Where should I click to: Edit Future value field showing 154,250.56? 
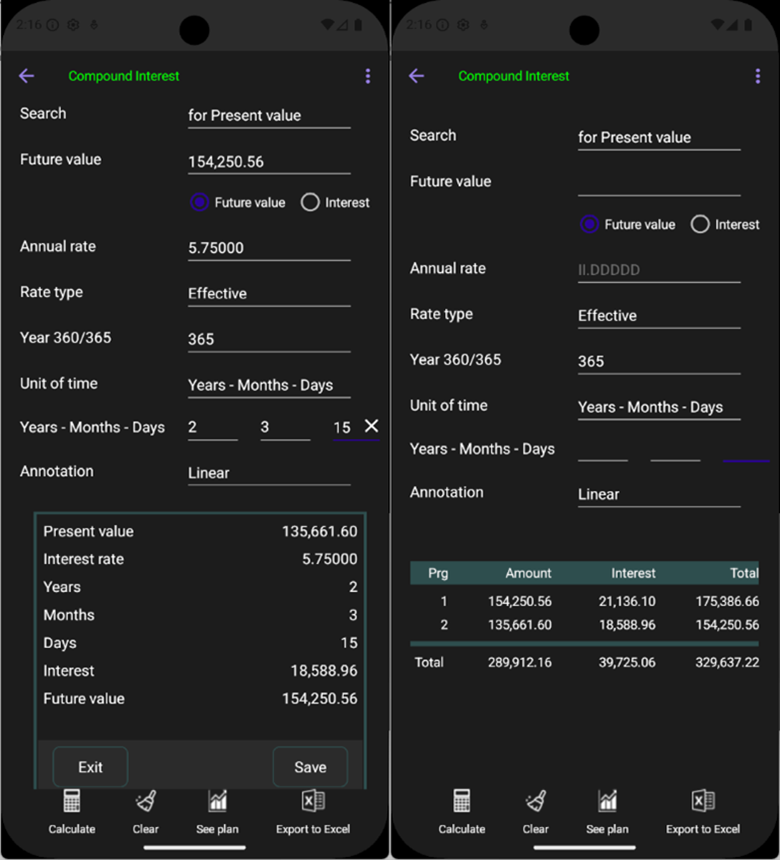point(269,162)
